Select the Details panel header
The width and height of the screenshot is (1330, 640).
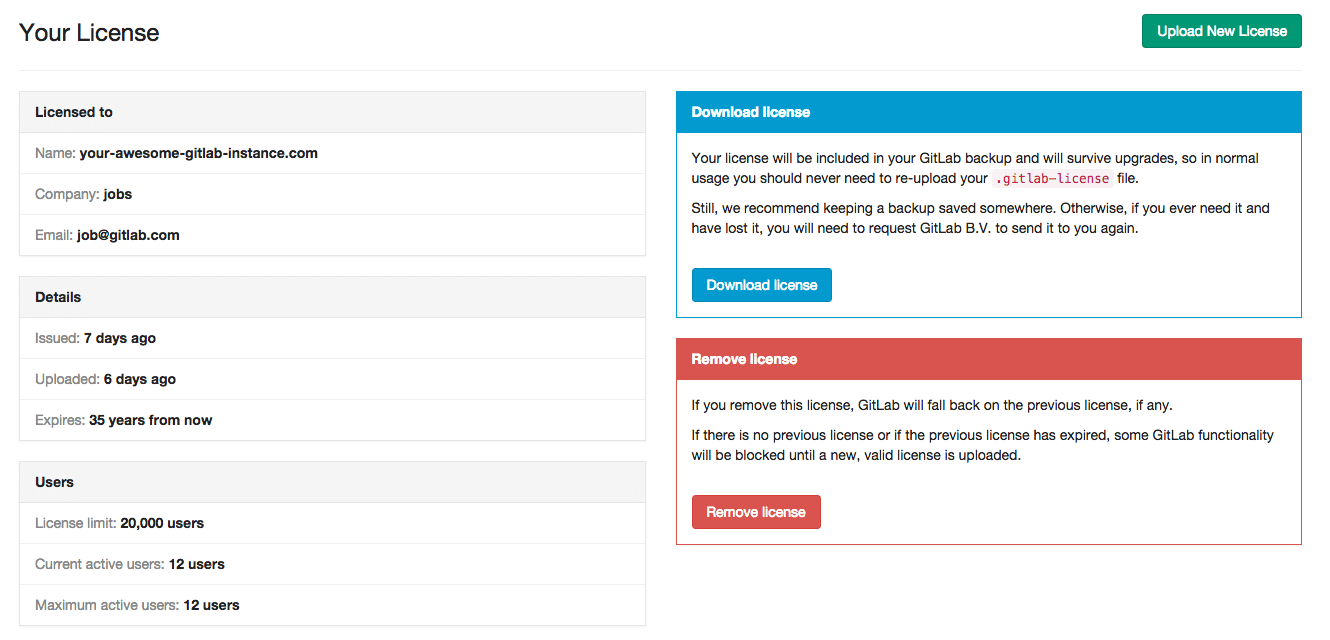pyautogui.click(x=332, y=297)
